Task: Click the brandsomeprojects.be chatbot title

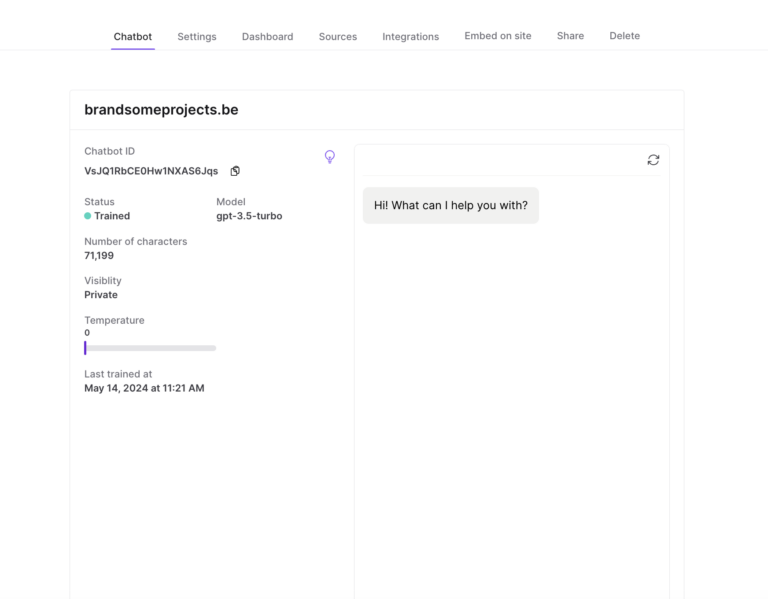Action: (x=161, y=110)
